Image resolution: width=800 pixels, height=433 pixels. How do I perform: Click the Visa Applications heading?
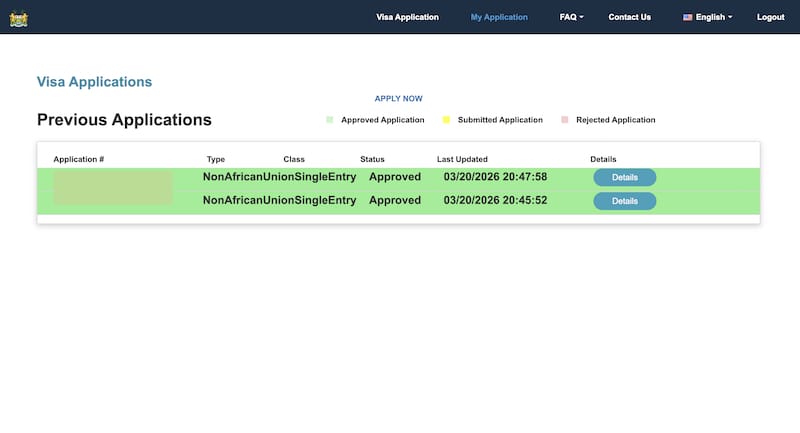(94, 82)
